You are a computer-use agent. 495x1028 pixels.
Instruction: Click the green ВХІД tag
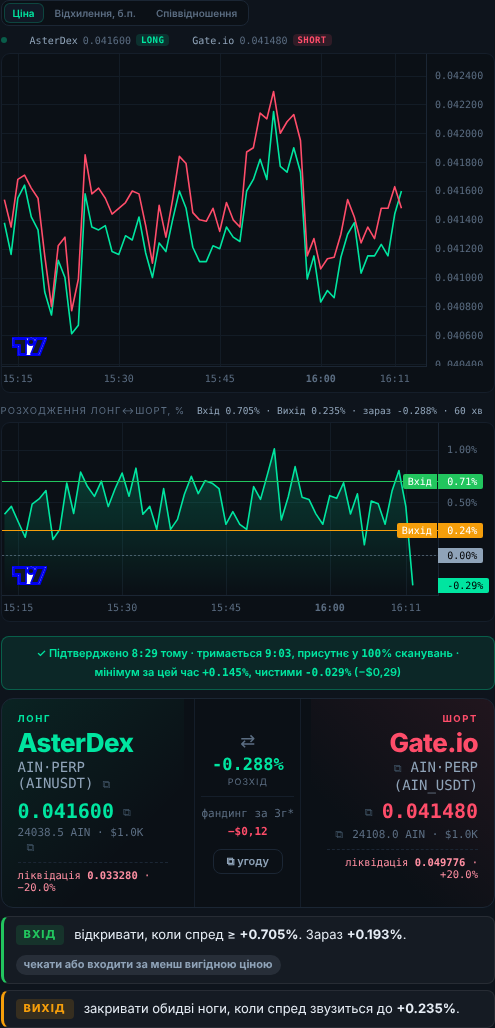[x=40, y=934]
